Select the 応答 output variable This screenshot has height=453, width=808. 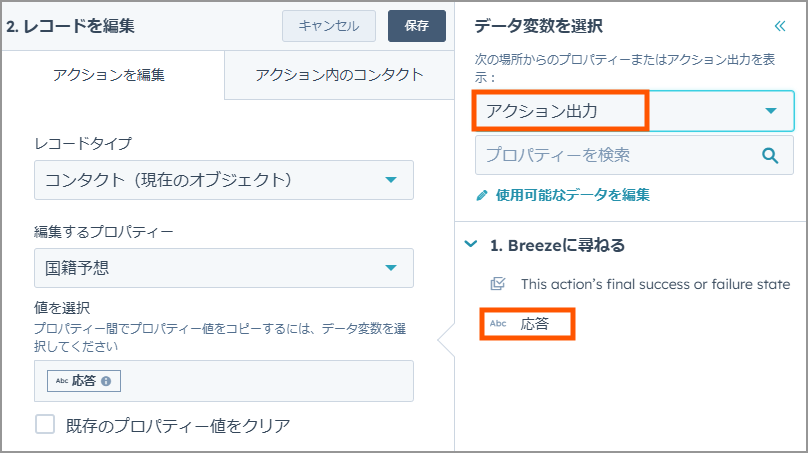point(527,324)
